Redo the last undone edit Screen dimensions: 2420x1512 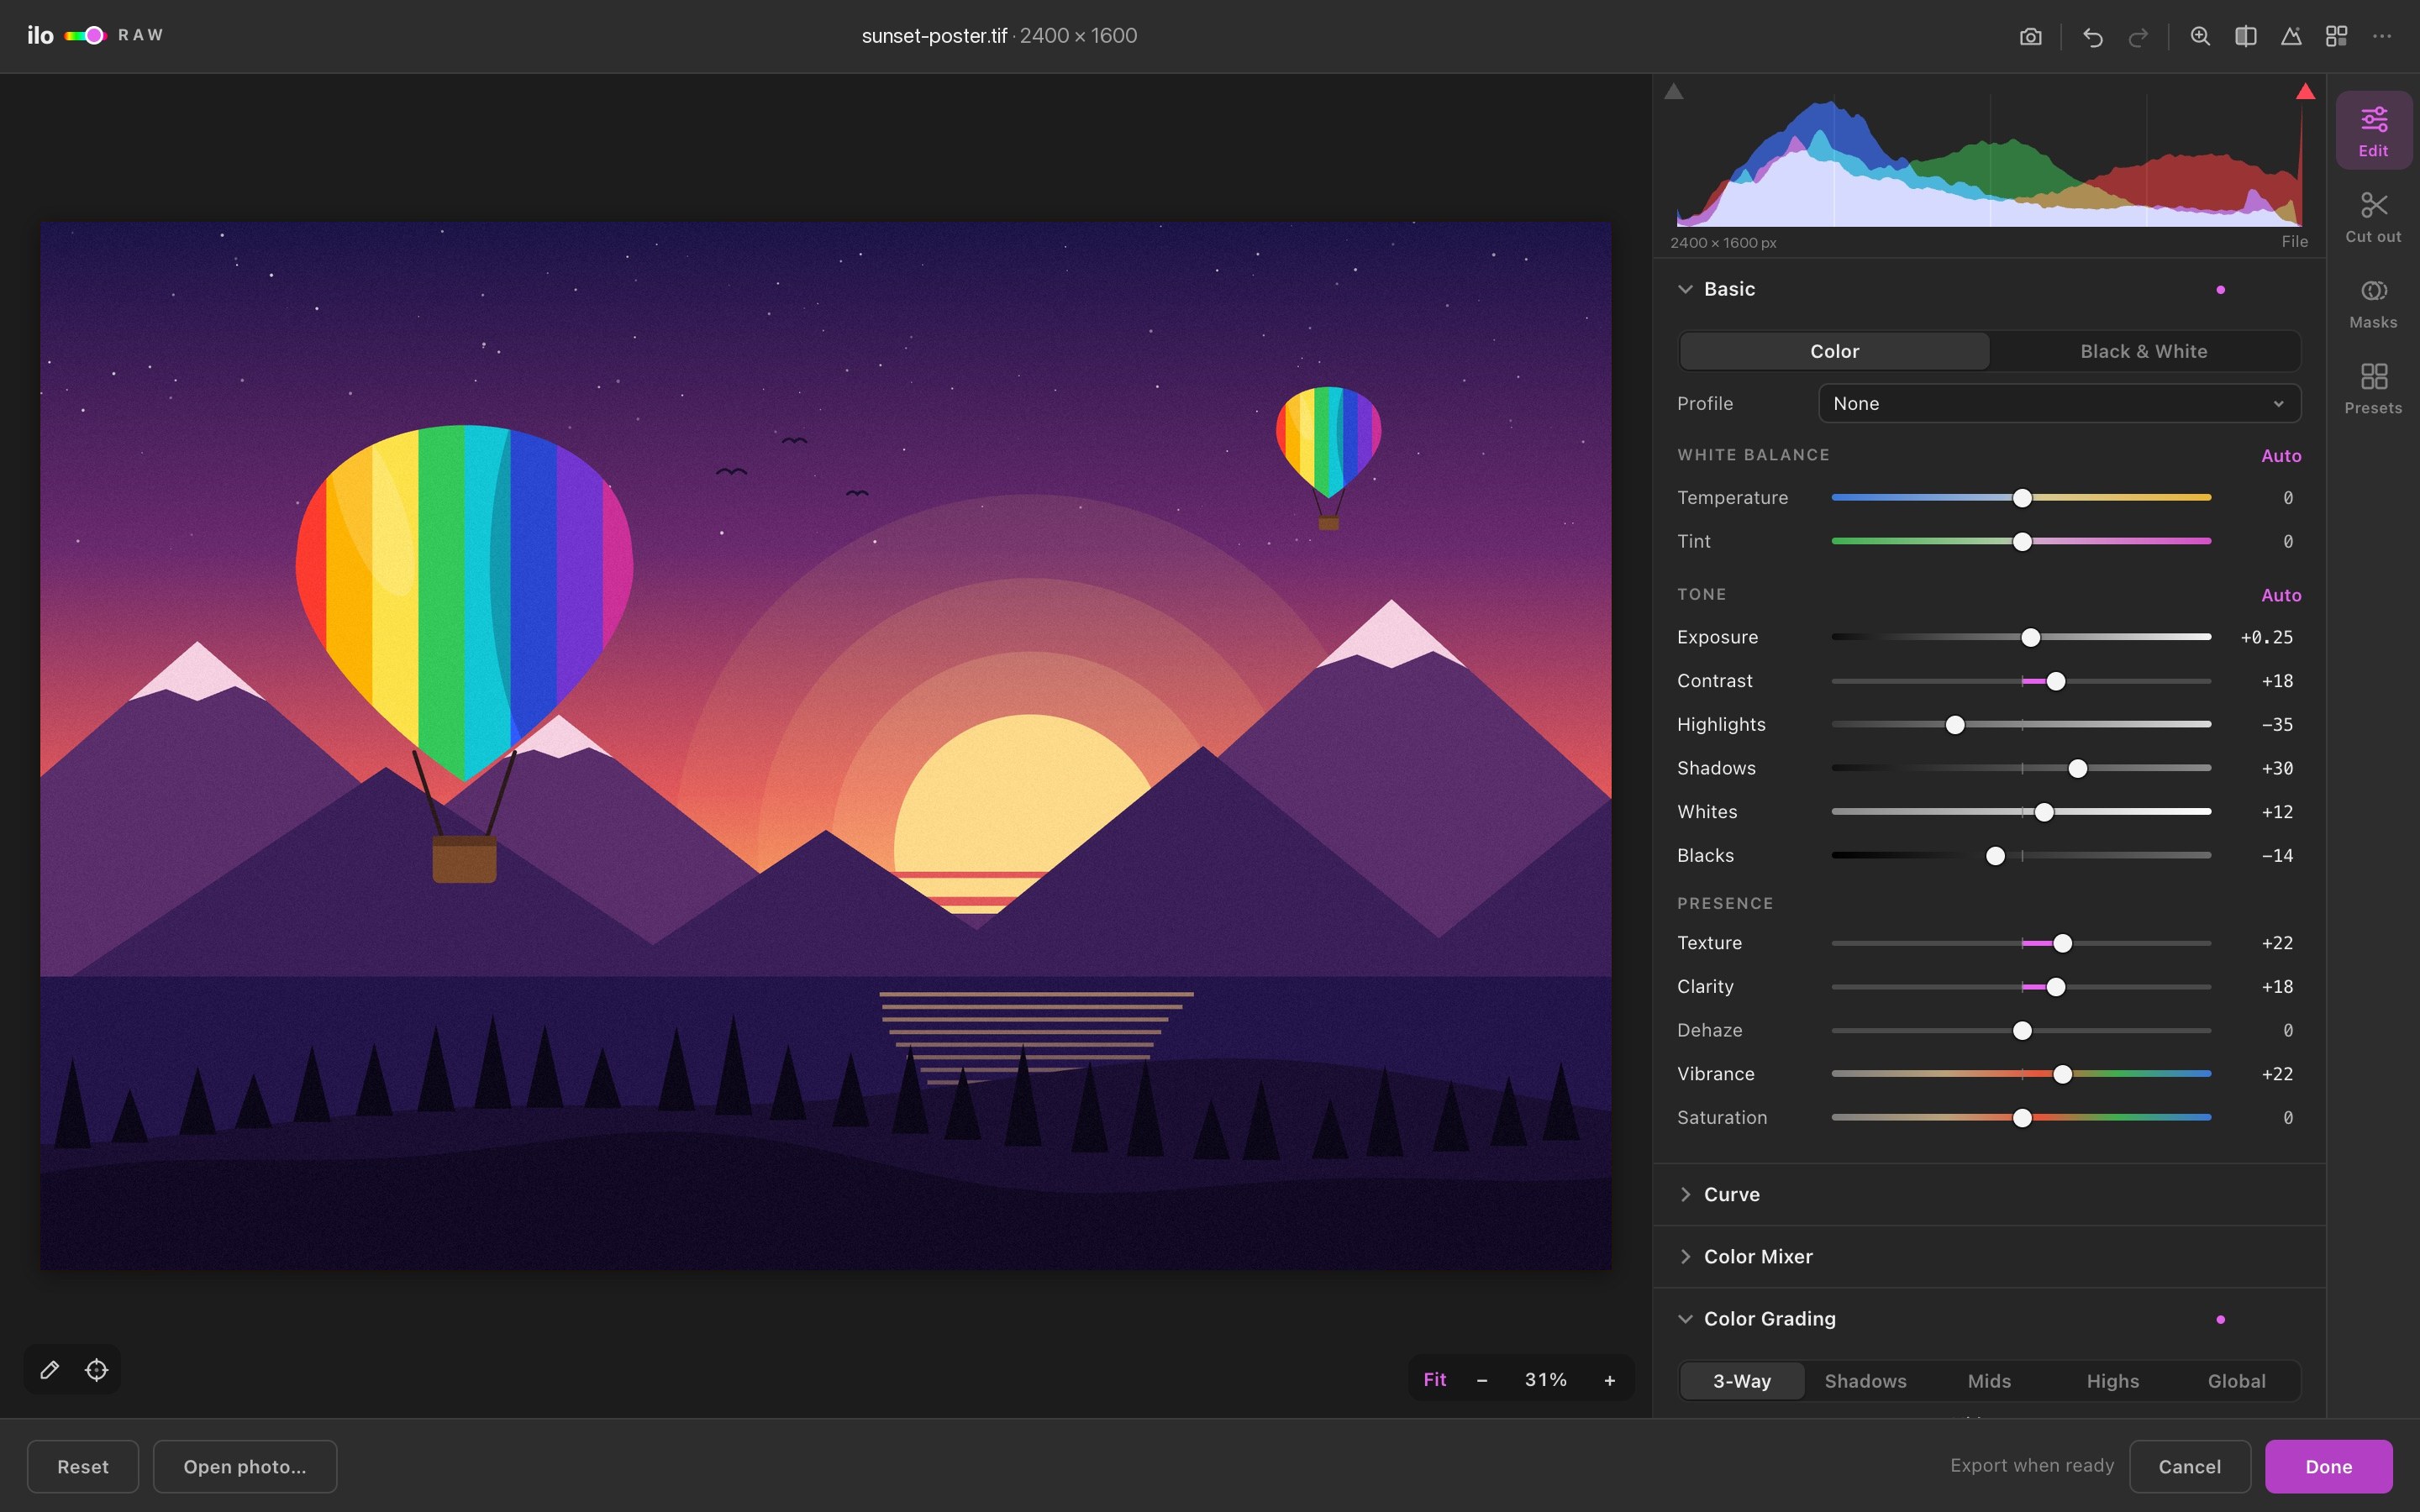2138,37
